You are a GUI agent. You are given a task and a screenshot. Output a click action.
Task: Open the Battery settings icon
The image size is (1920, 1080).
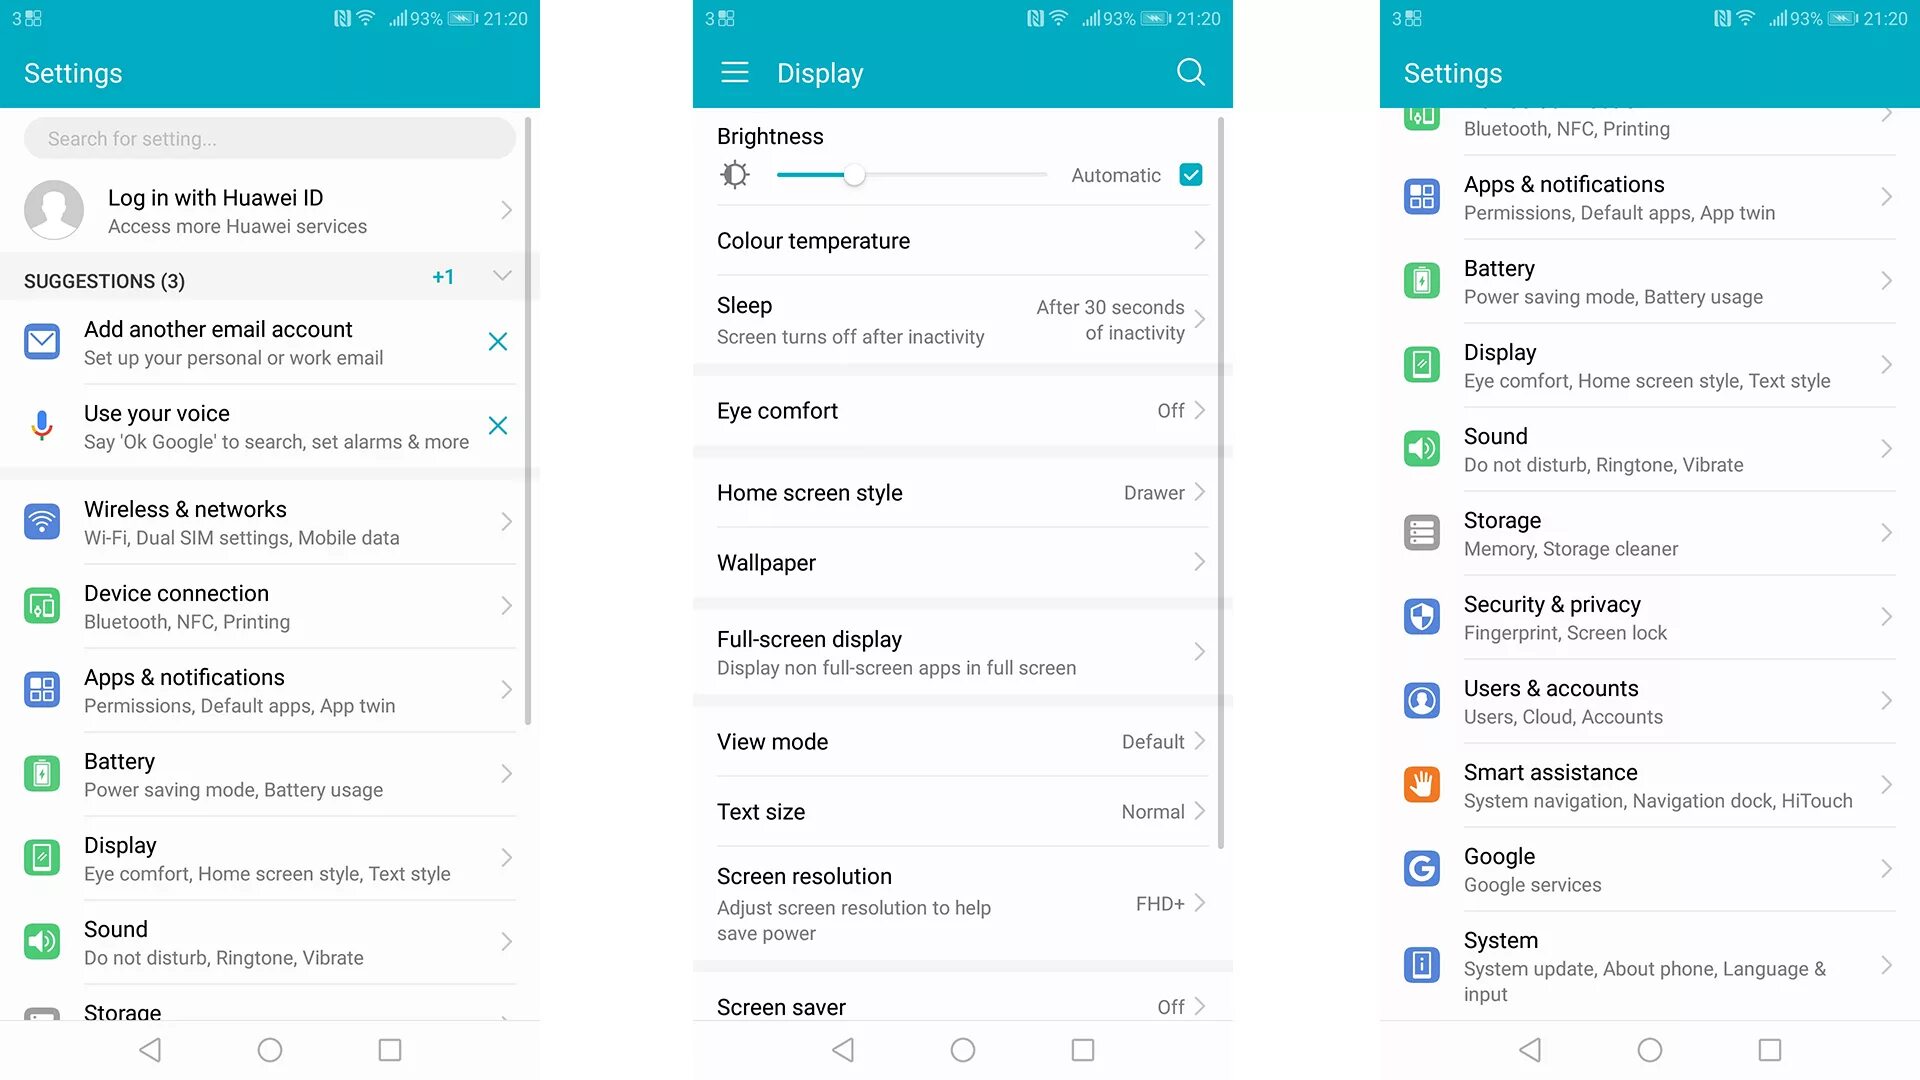point(1423,280)
